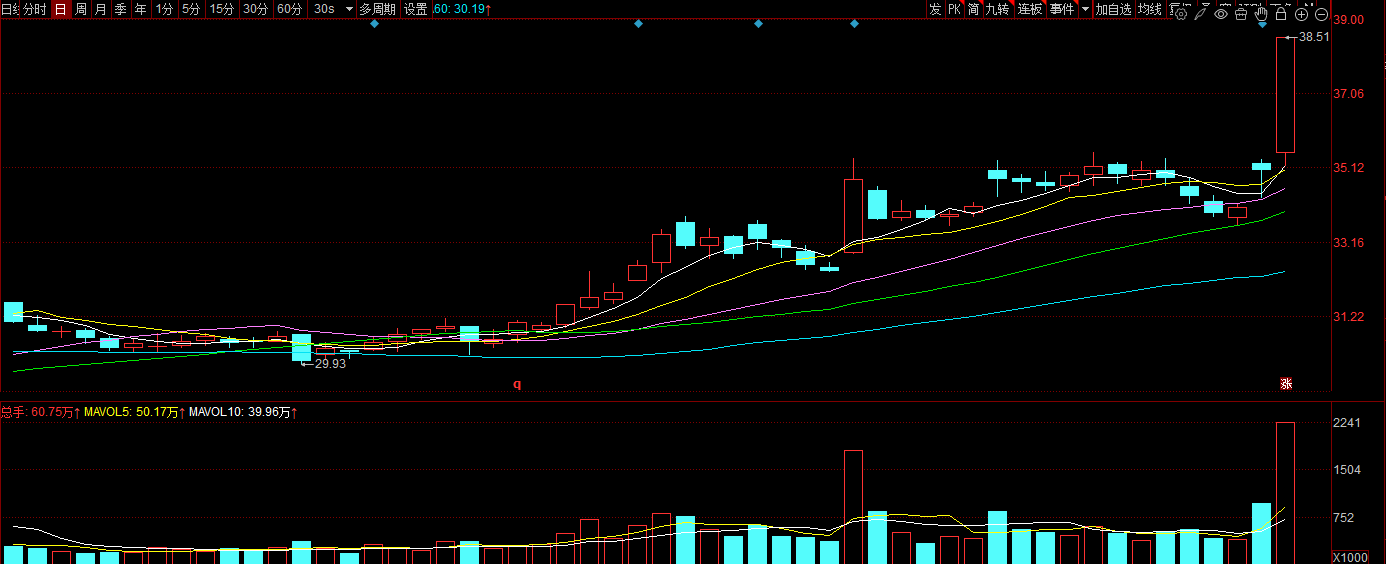Toggle the chart lock icon
This screenshot has width=1386, height=564.
click(1281, 14)
